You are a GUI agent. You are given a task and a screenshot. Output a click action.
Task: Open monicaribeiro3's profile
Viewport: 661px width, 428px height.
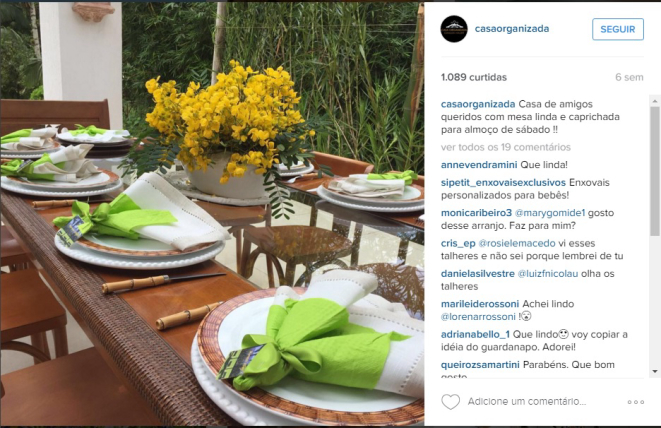tap(476, 213)
